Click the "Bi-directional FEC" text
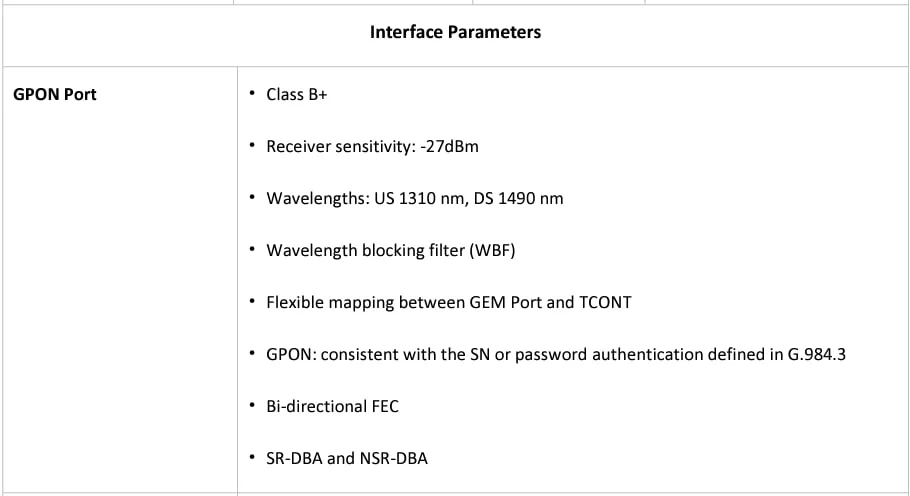This screenshot has height=496, width=910. point(332,406)
